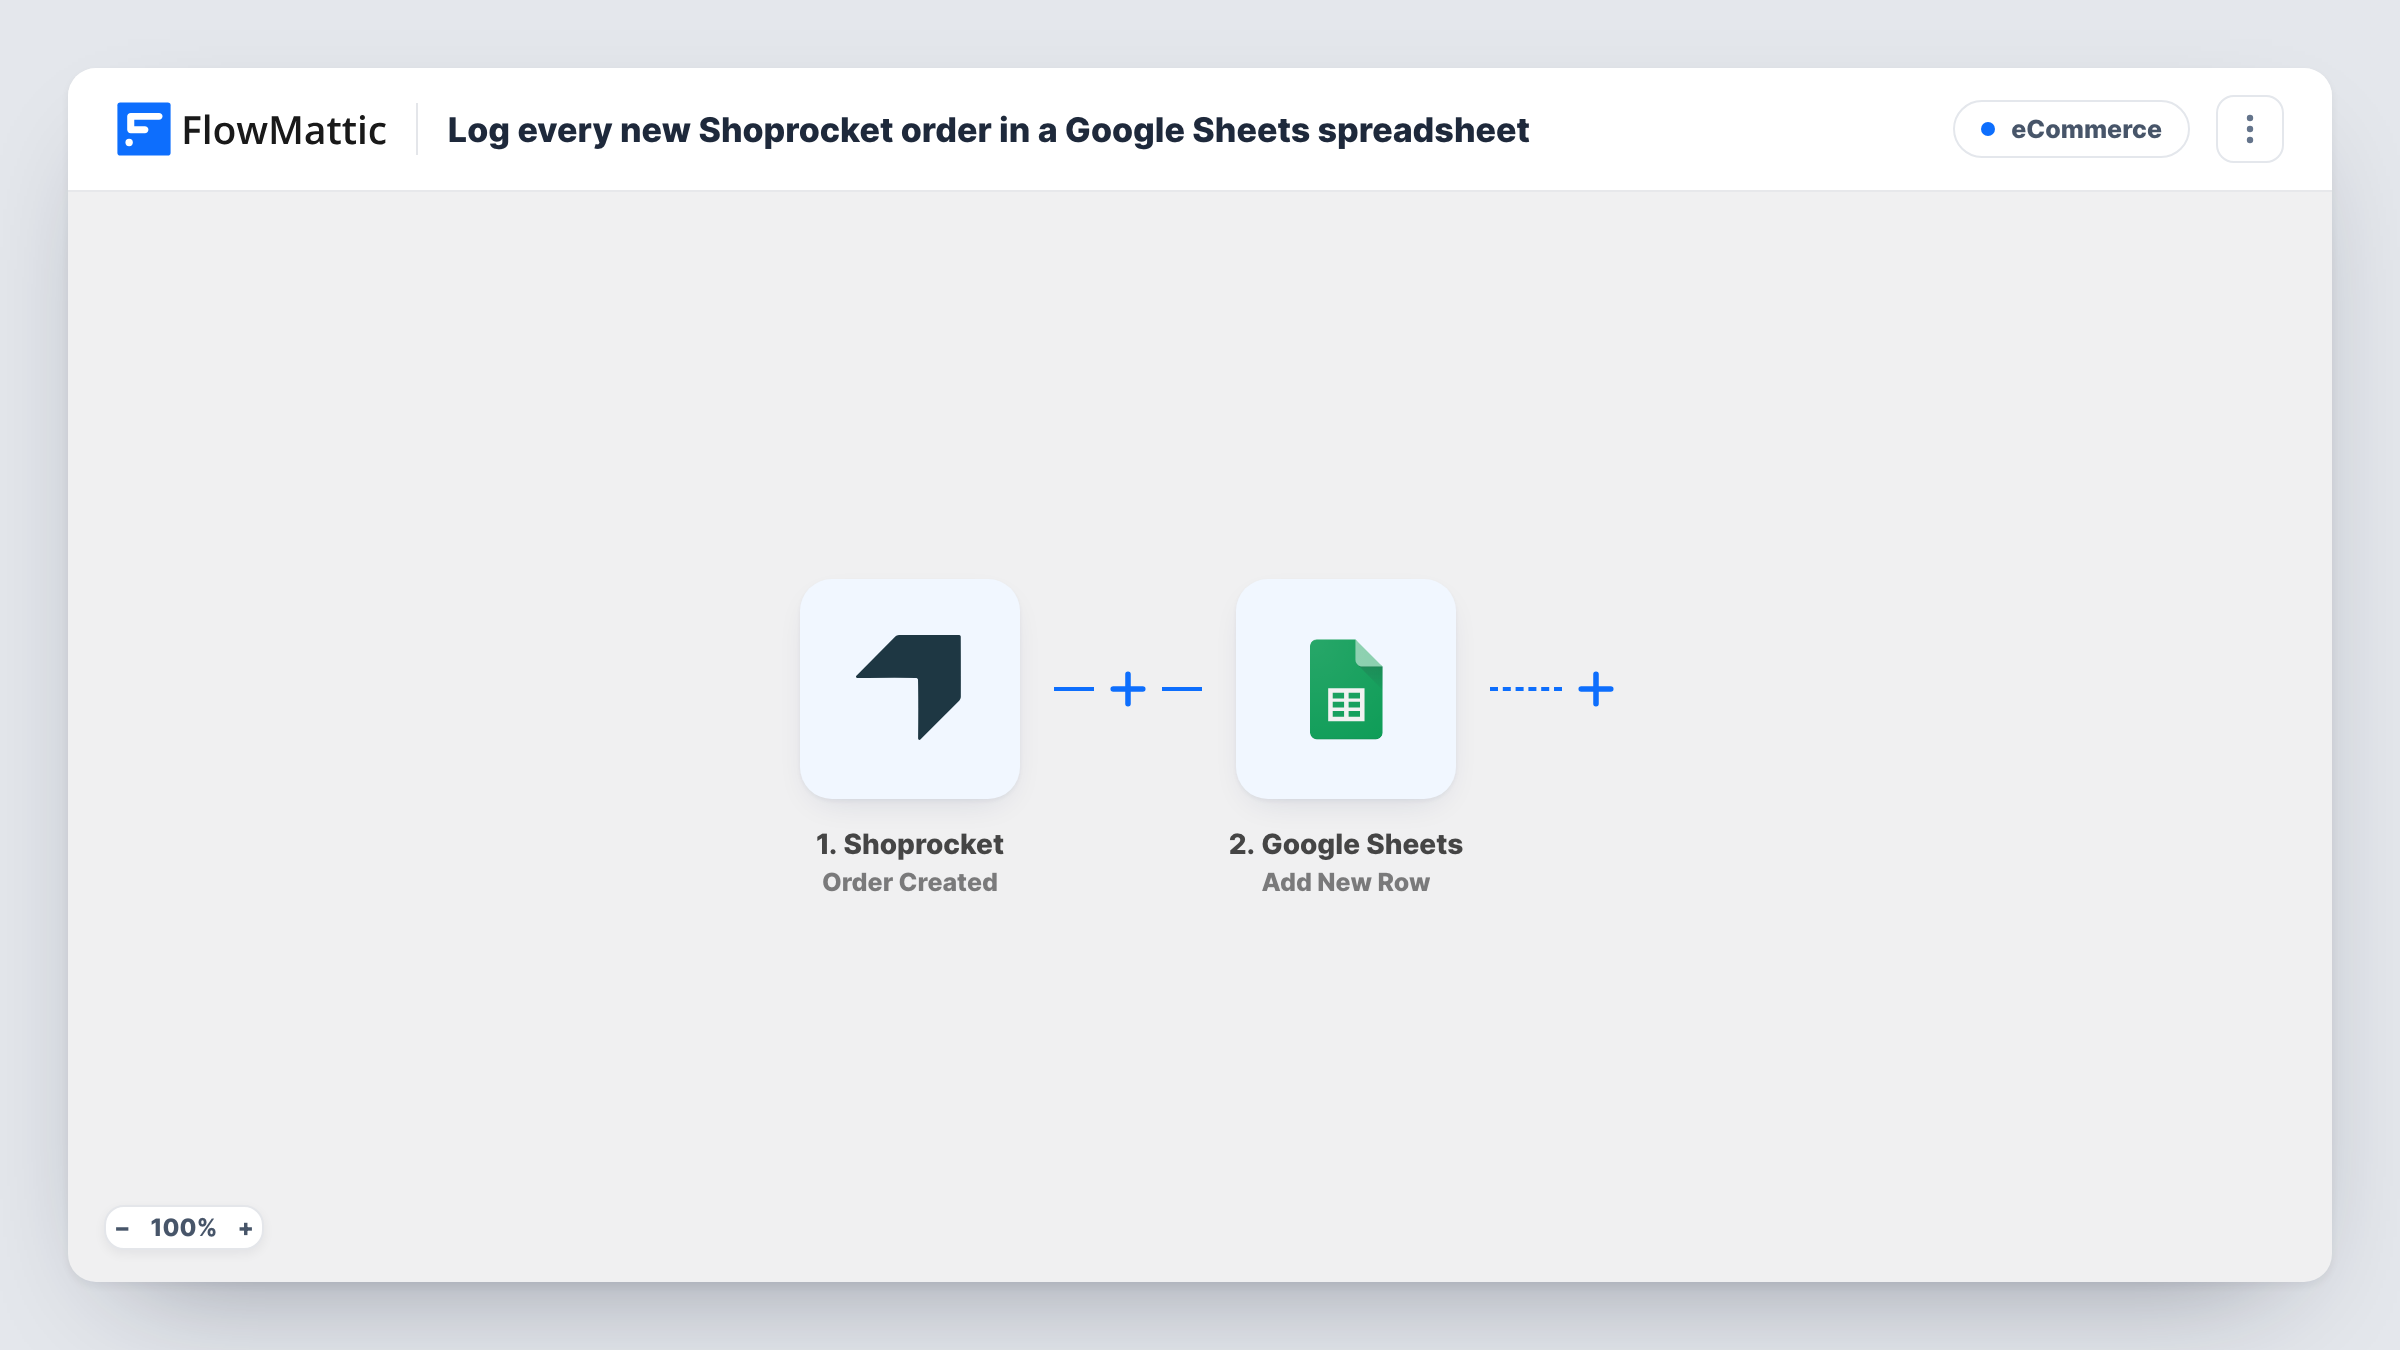This screenshot has width=2400, height=1350.
Task: Click the workflow title about Shoprocket orders
Action: [x=988, y=130]
